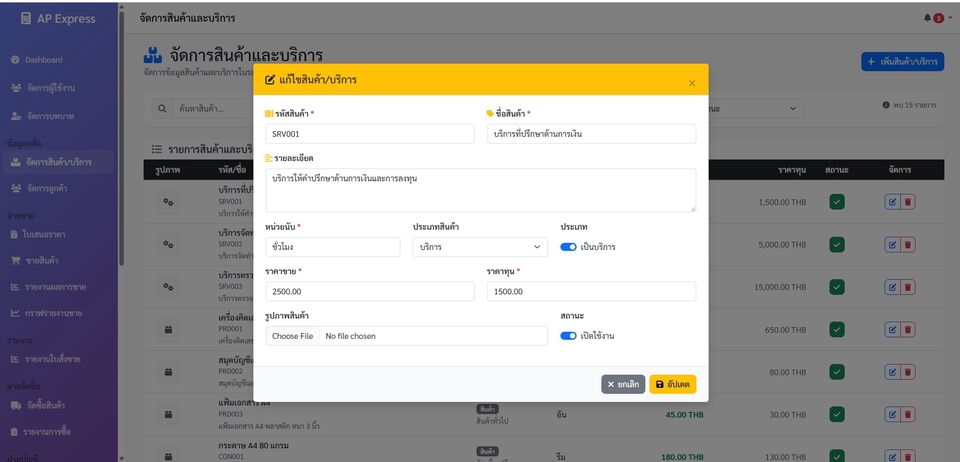Select จัดการสินค้า/บริการ in the sidebar
Screen dimensions: 960x462
click(60, 162)
